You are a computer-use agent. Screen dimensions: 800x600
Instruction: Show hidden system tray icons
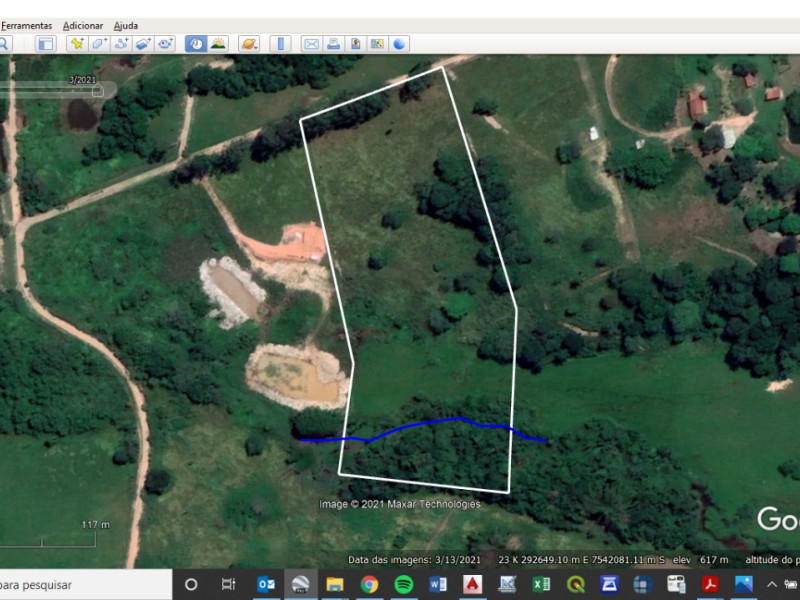coord(772,585)
